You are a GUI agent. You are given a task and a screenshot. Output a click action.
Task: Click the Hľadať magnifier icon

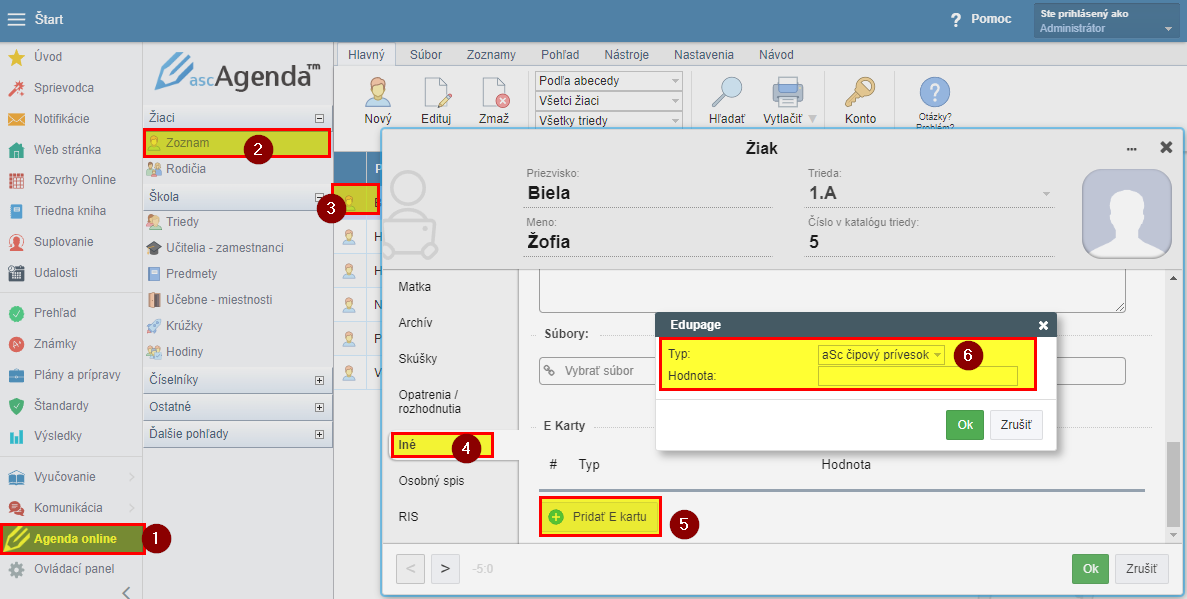click(x=727, y=92)
